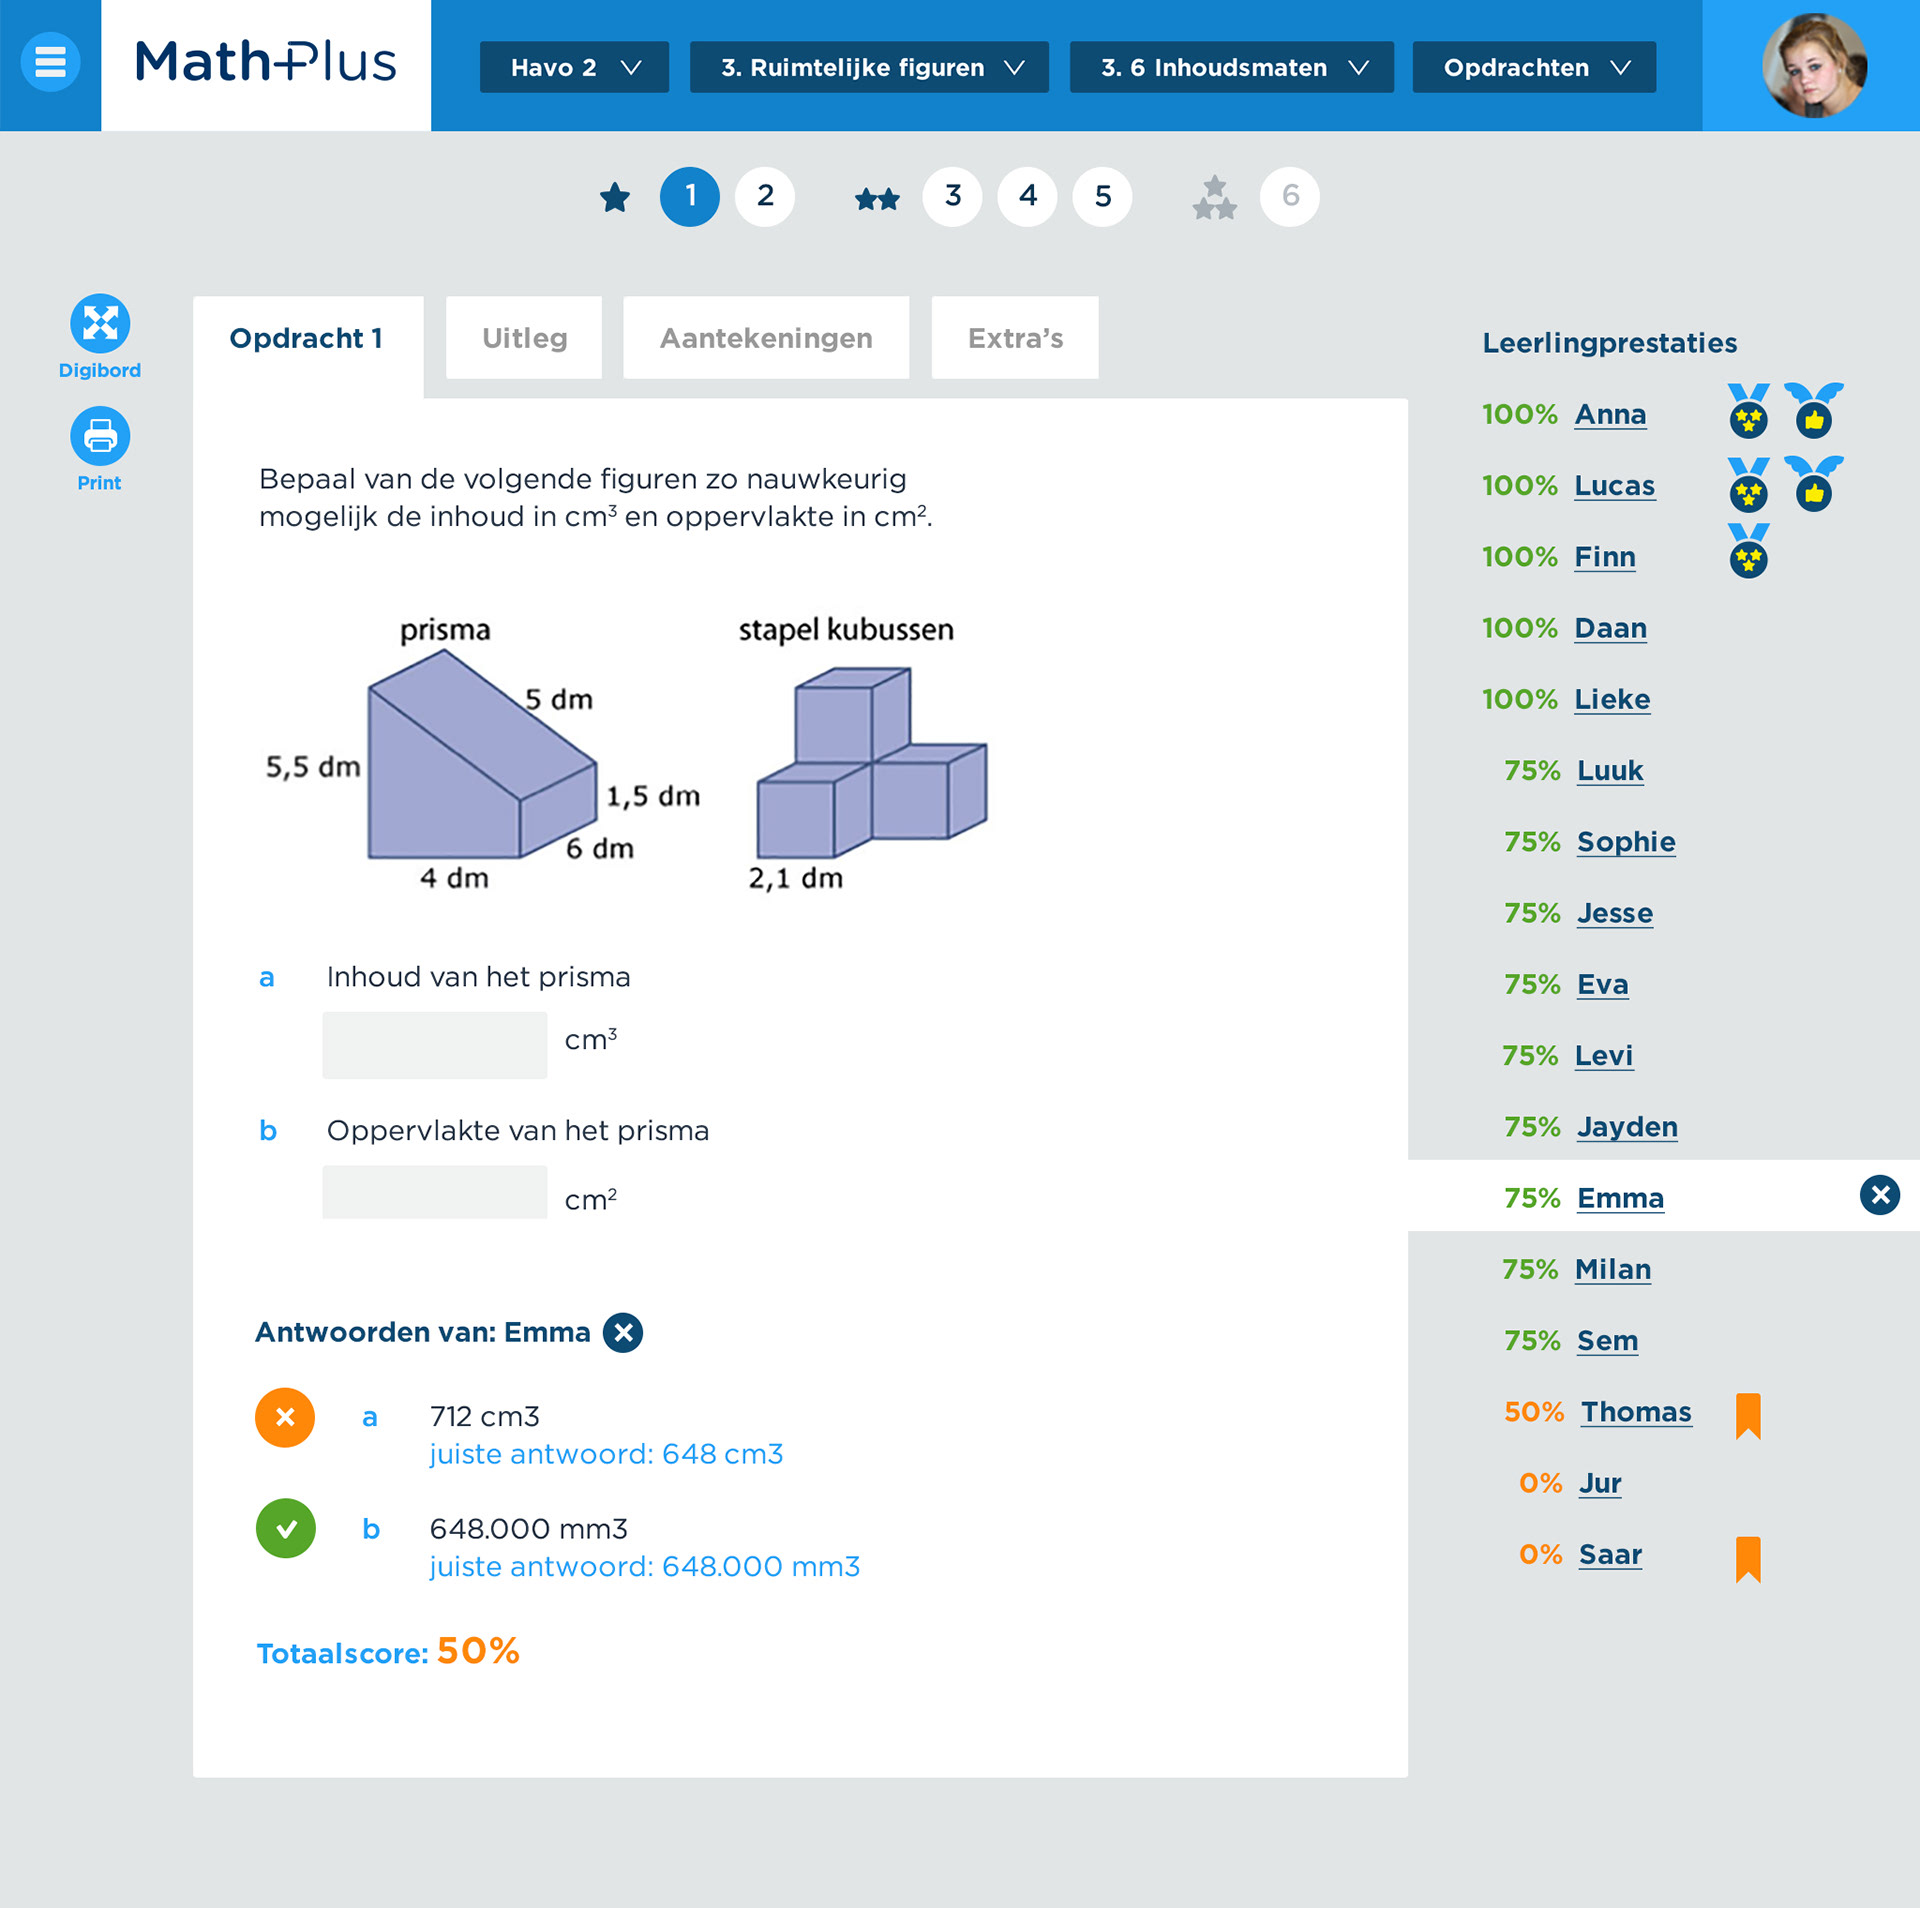Switch to the Aantekeningen tab

point(766,338)
